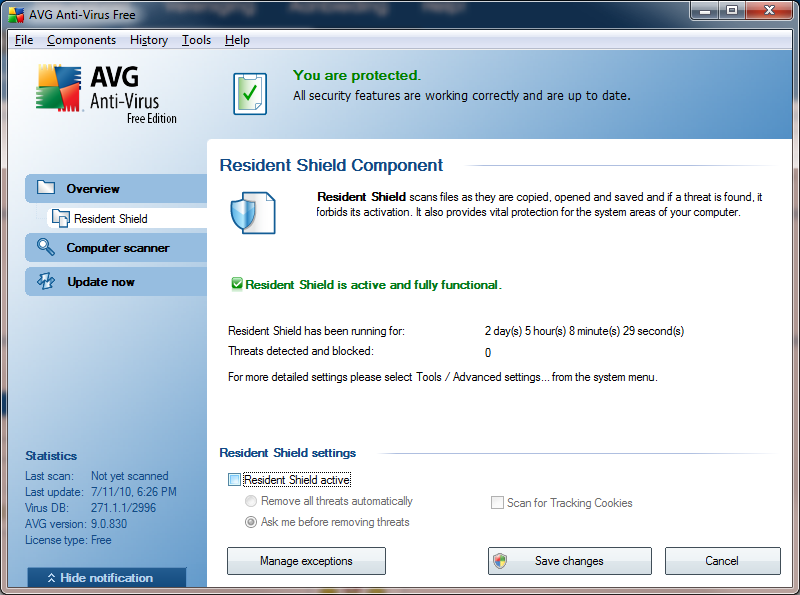
Task: Click the Virus DB '271.1.1/2996' value
Action: coord(123,508)
